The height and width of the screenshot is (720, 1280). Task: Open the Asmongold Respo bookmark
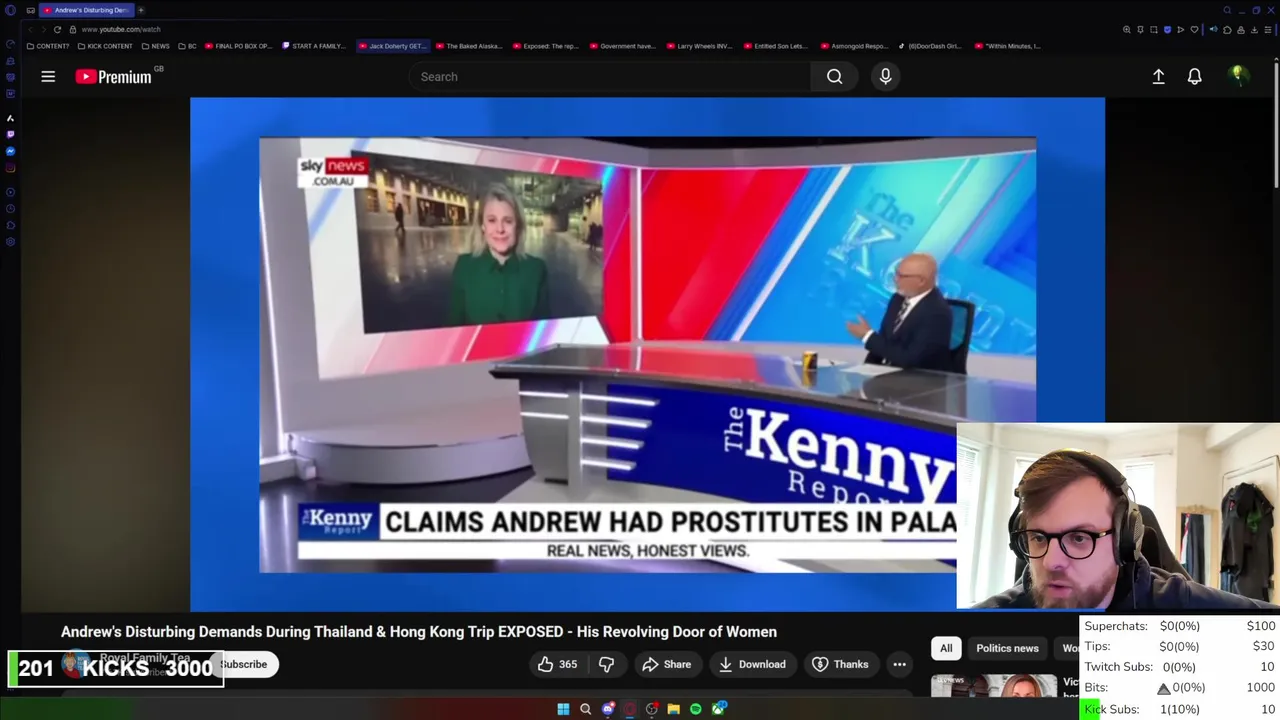pos(853,46)
